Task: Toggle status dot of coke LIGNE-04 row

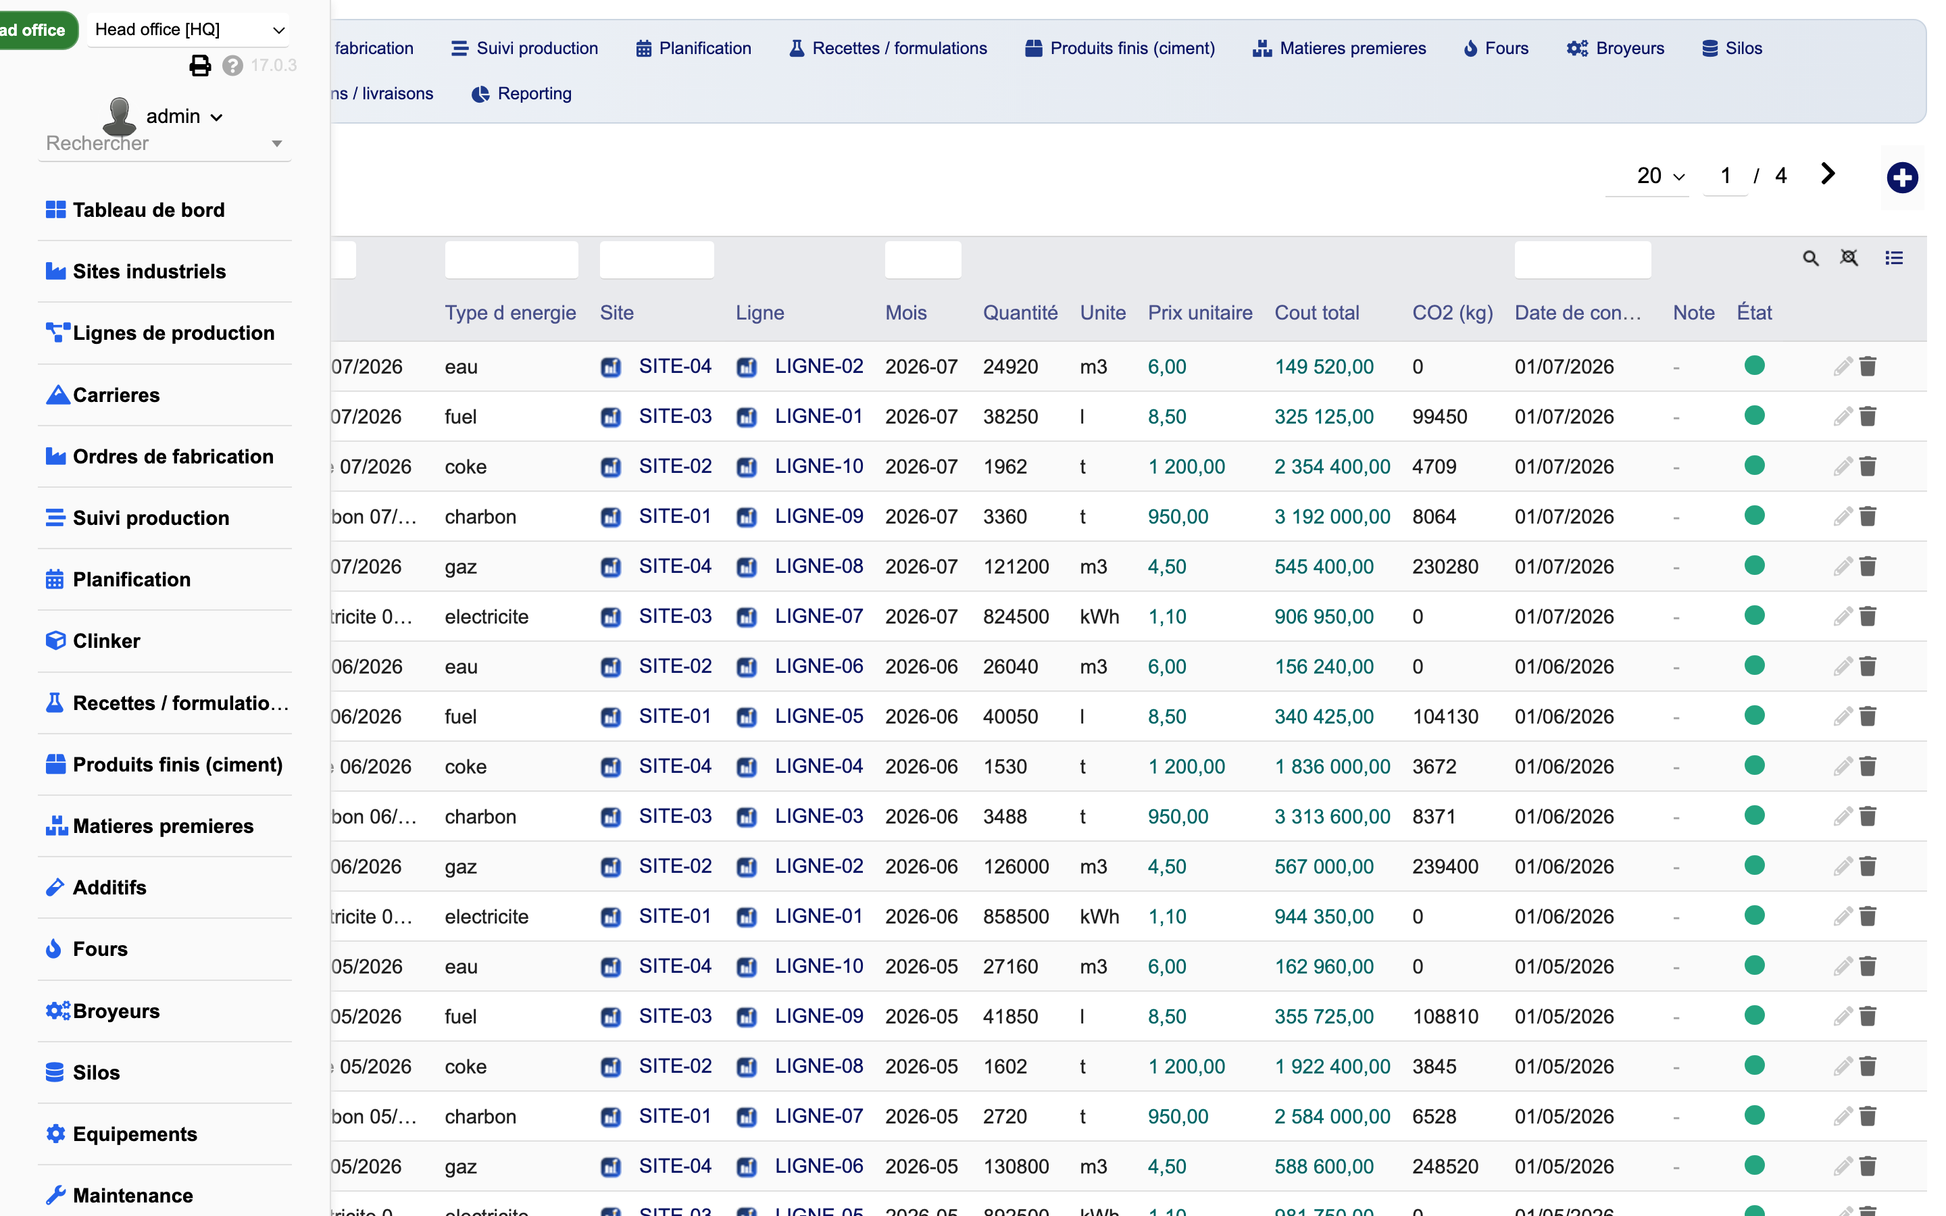Action: (1754, 766)
